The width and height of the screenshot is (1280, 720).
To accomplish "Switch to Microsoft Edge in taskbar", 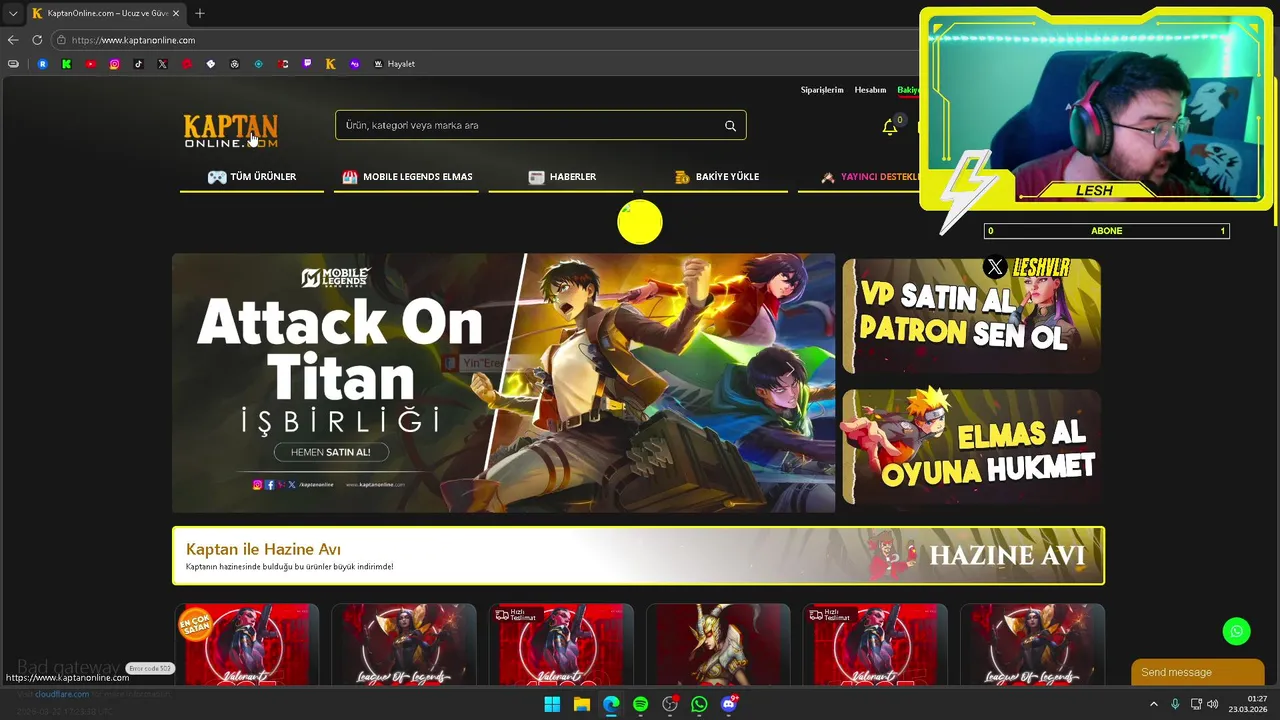I will click(x=611, y=704).
